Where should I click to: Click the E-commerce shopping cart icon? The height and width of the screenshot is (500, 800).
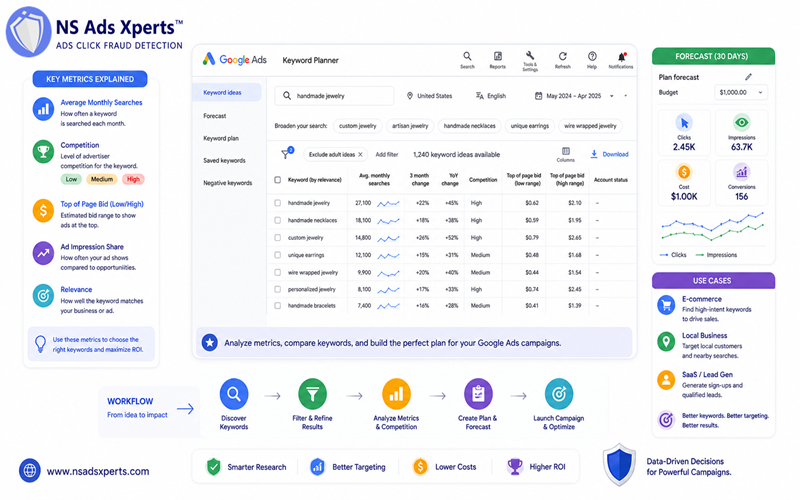pyautogui.click(x=666, y=306)
